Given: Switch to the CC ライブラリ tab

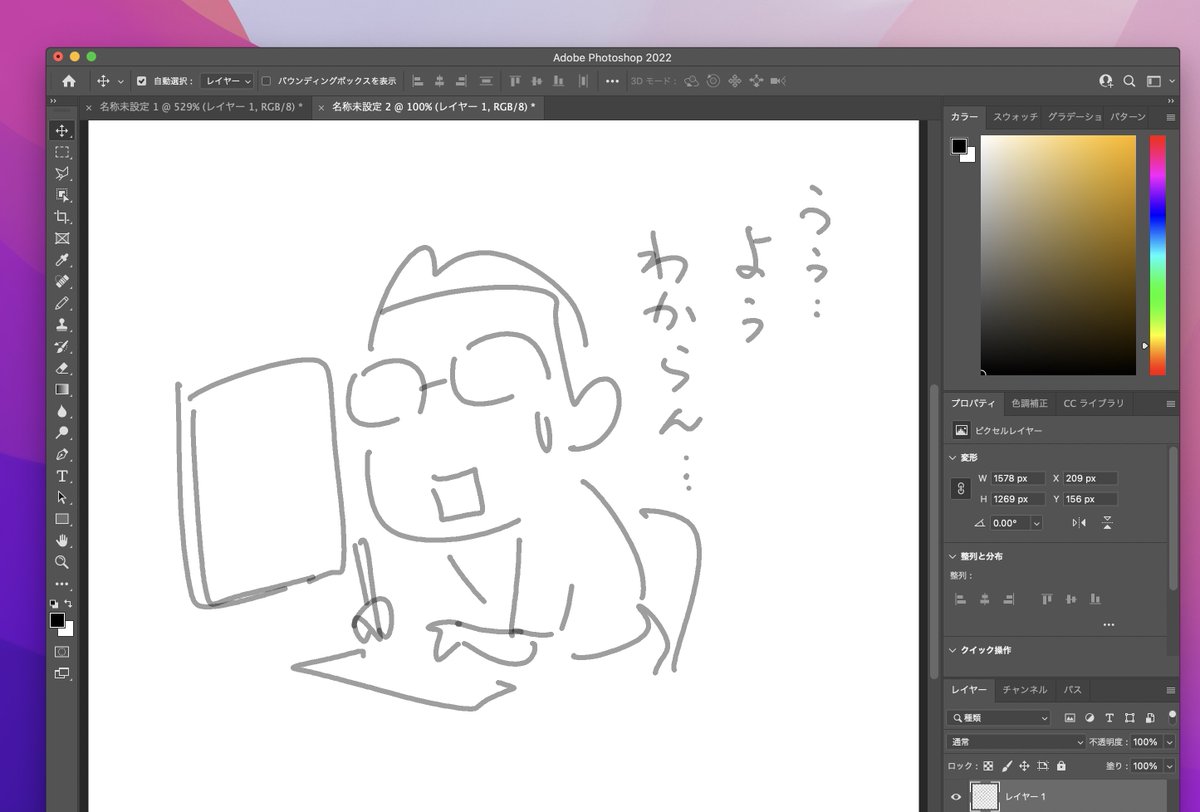Looking at the screenshot, I should [x=1094, y=403].
